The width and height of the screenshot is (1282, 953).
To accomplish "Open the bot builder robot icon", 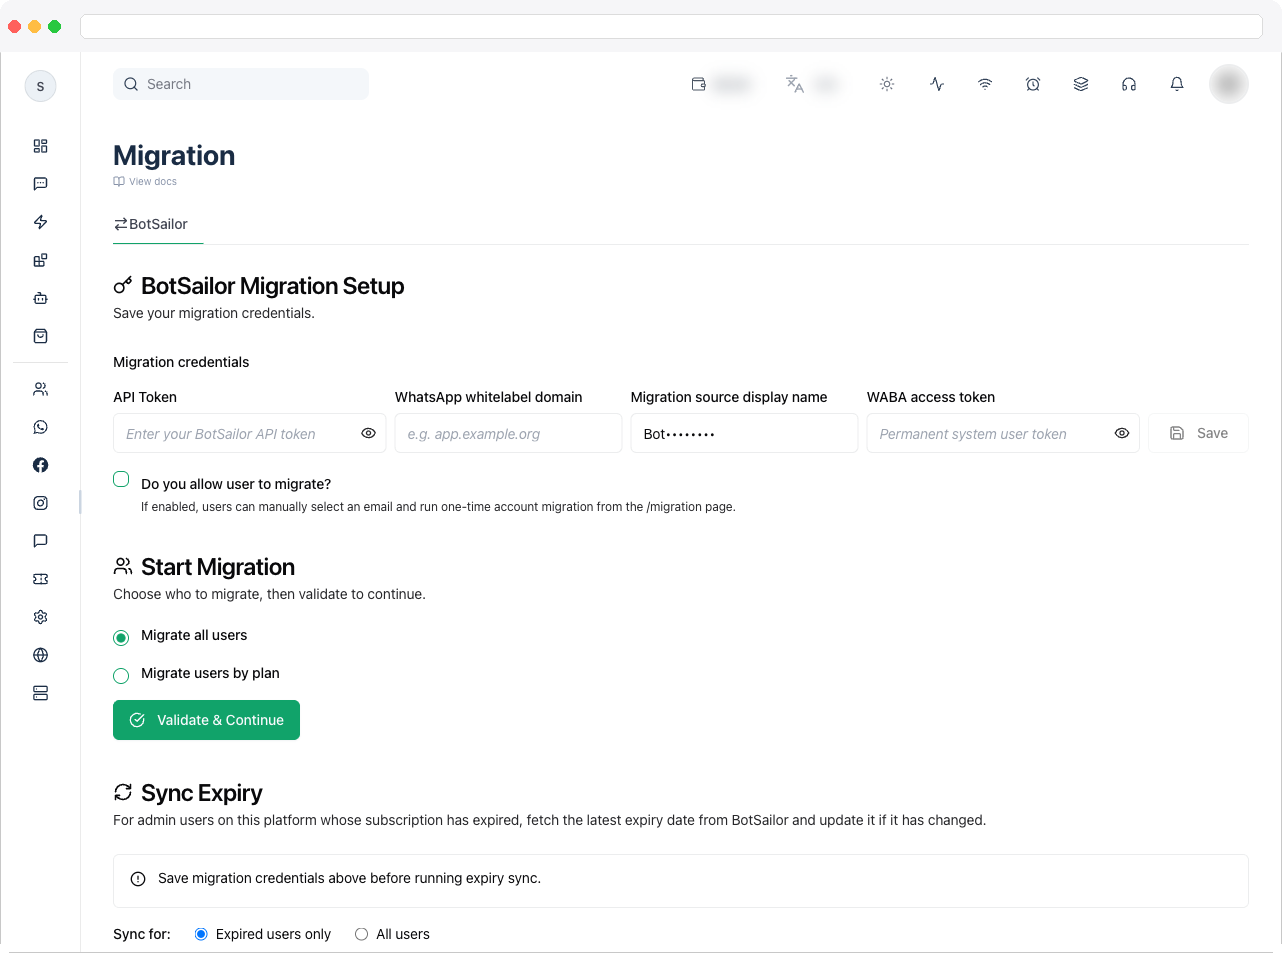I will [40, 298].
